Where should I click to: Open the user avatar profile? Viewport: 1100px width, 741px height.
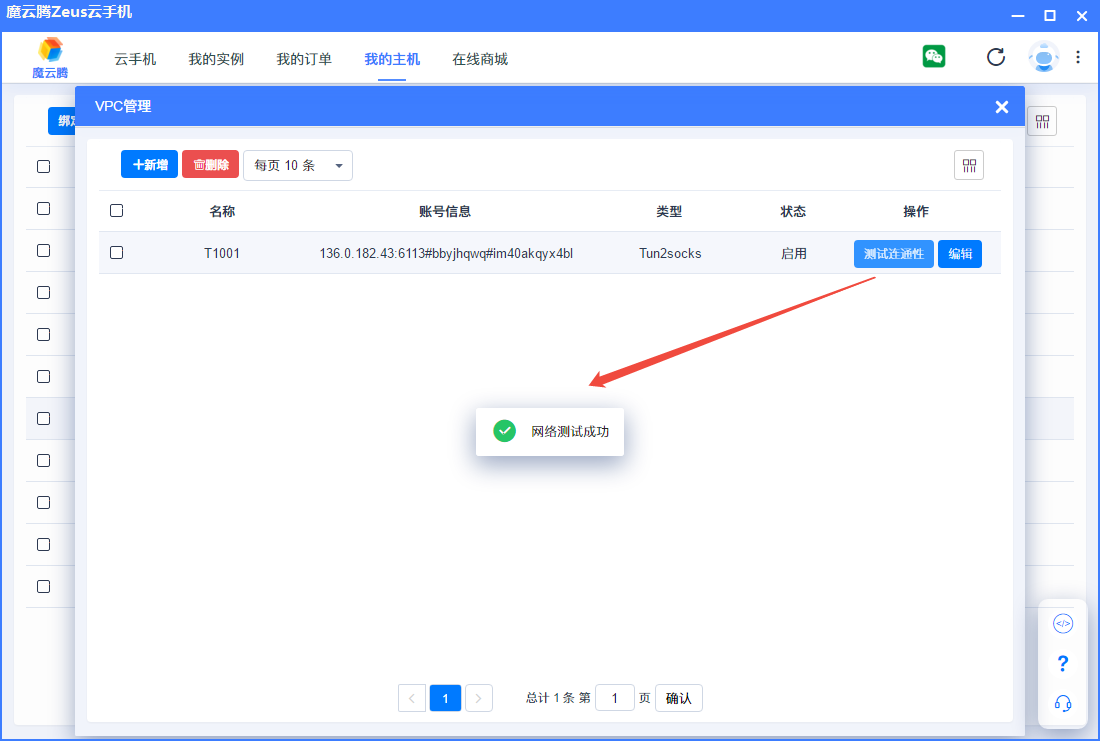(1043, 57)
